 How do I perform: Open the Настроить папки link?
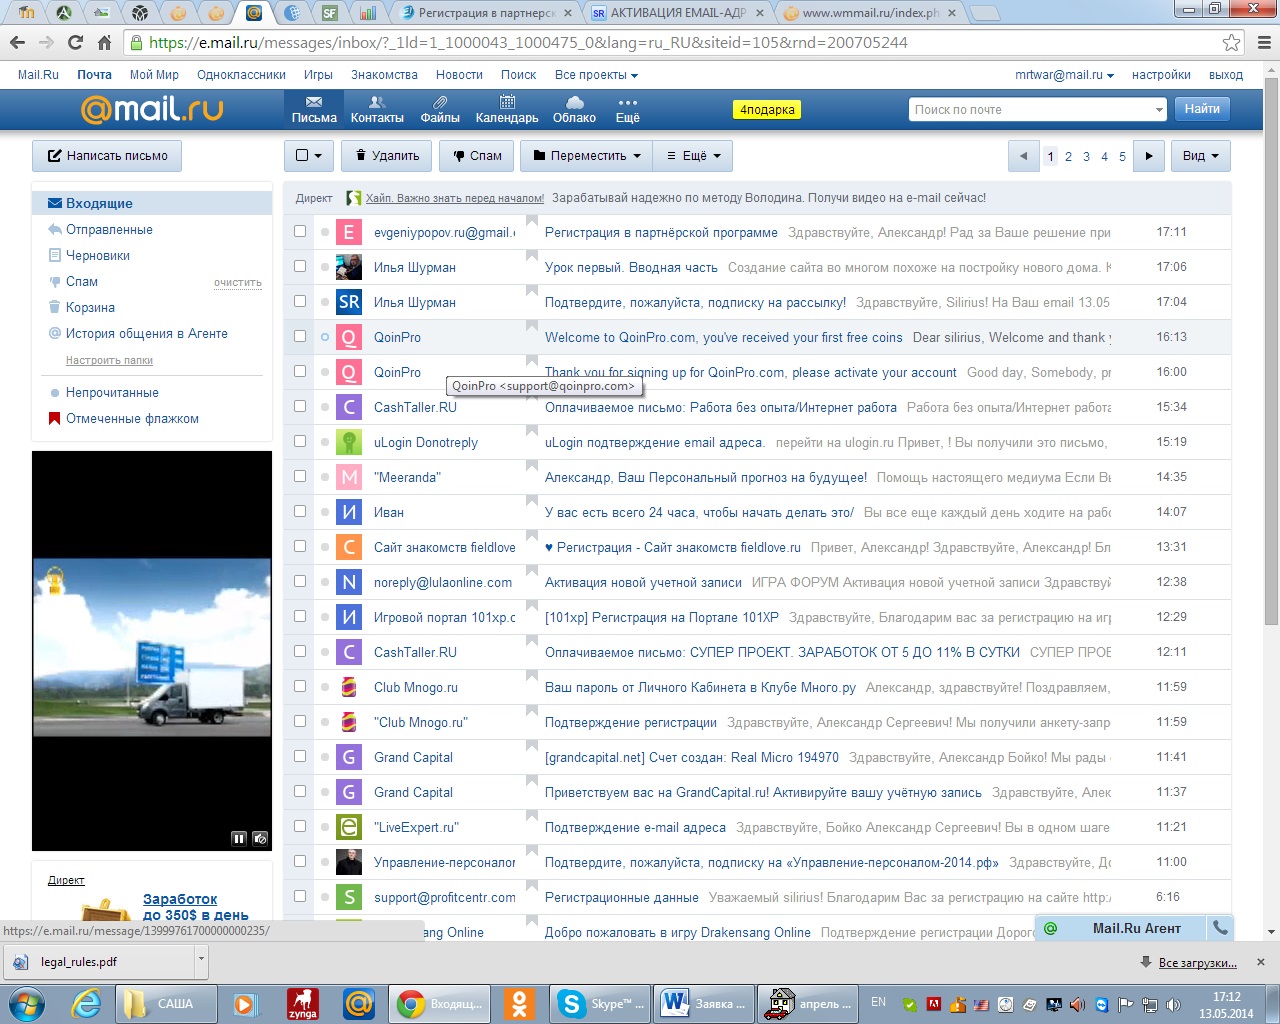109,361
